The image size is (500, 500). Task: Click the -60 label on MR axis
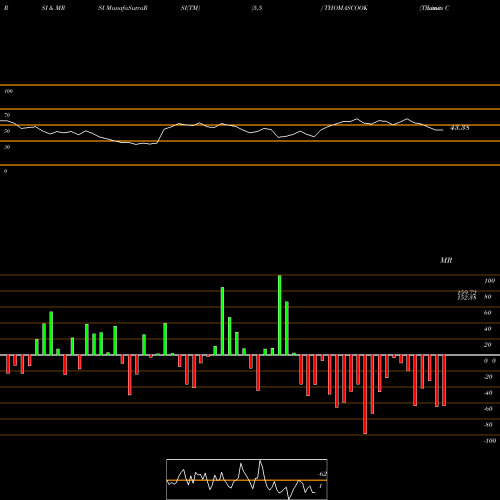pyautogui.click(x=488, y=409)
